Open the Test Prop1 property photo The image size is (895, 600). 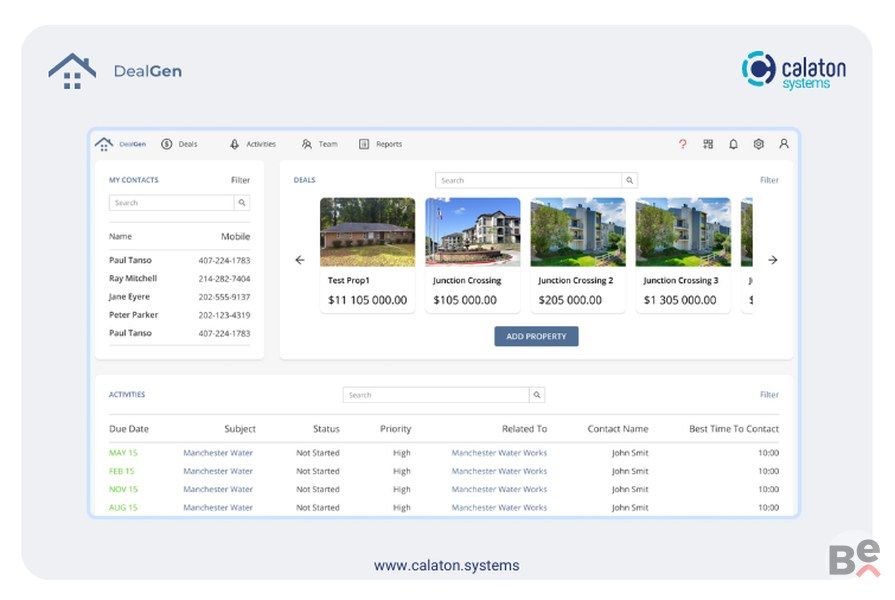click(368, 232)
